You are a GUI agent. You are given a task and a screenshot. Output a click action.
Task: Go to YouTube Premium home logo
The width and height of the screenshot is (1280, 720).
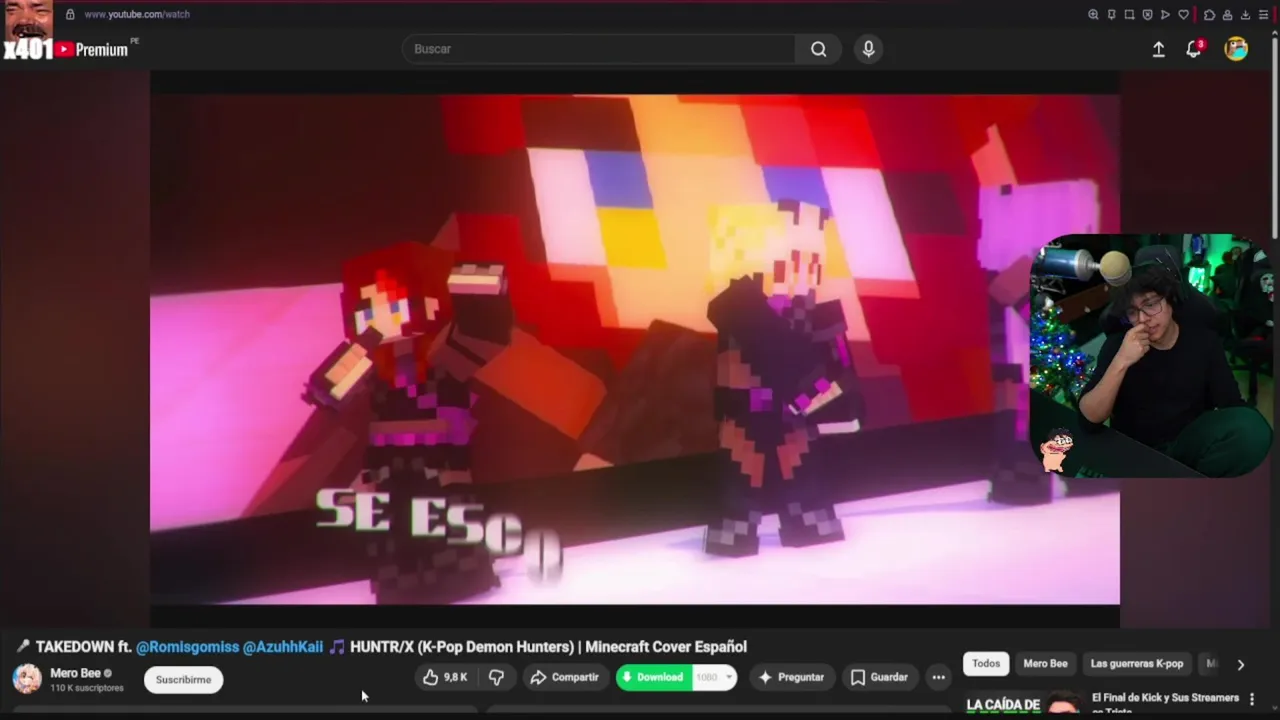92,49
